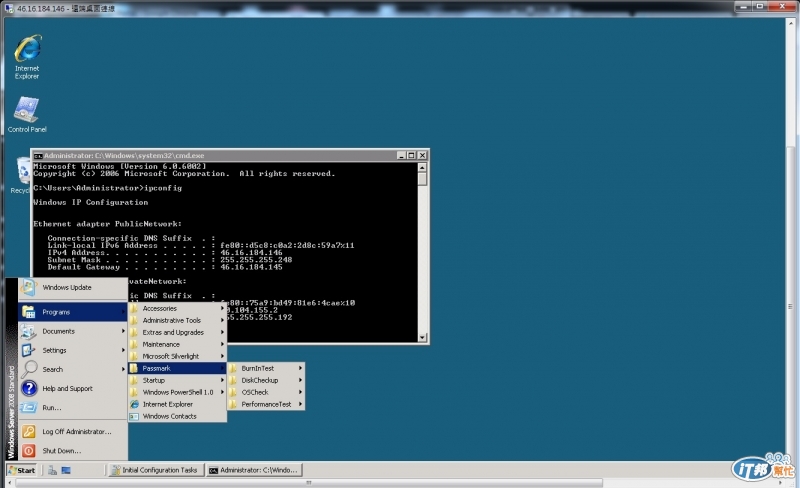Click the cmd window down scroll arrow
This screenshot has width=800, height=488.
[422, 337]
